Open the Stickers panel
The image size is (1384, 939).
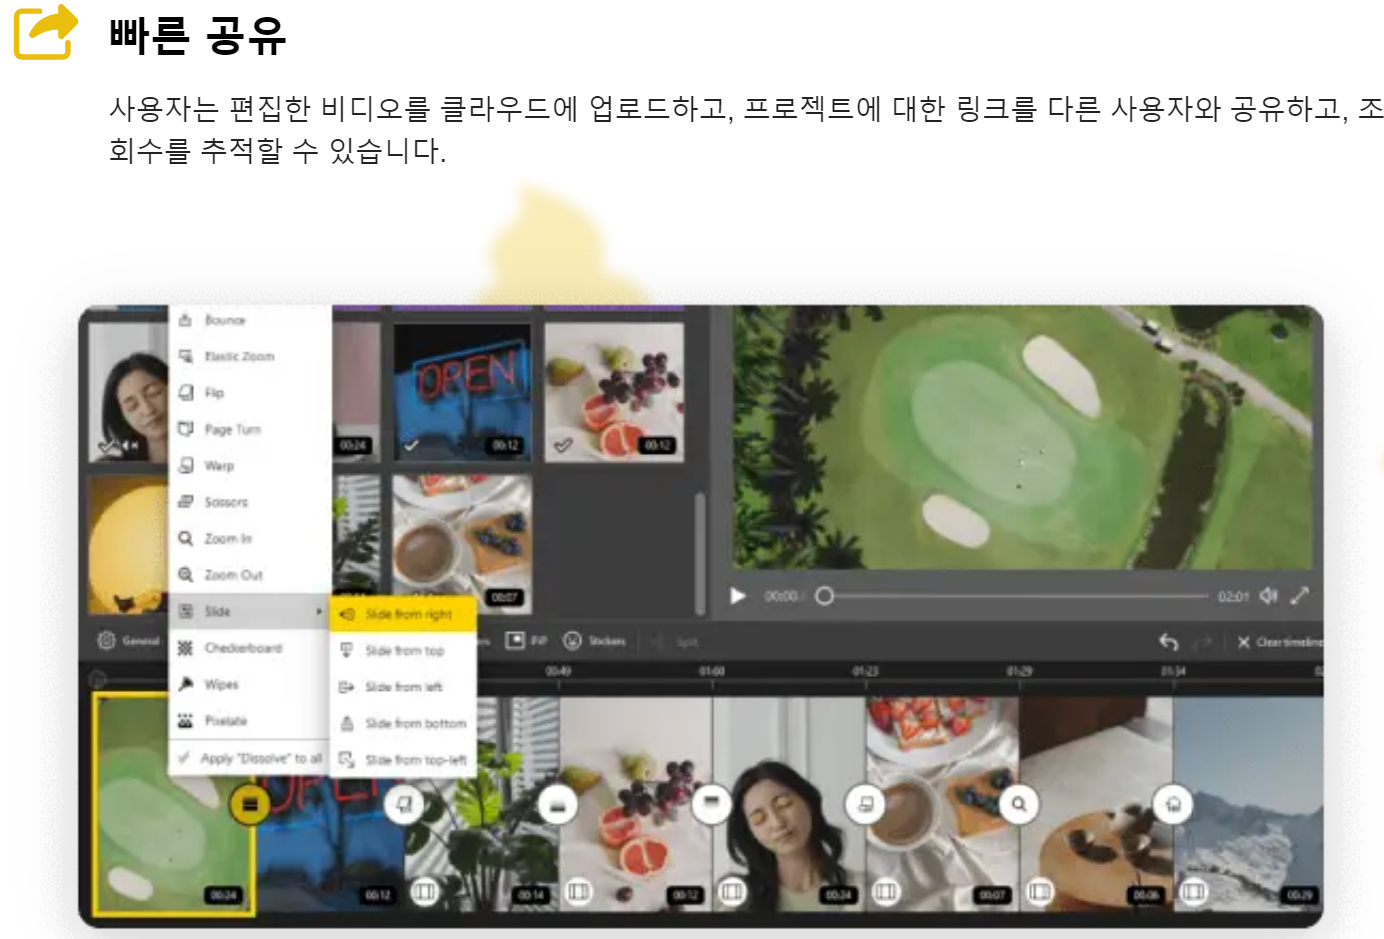click(x=598, y=641)
